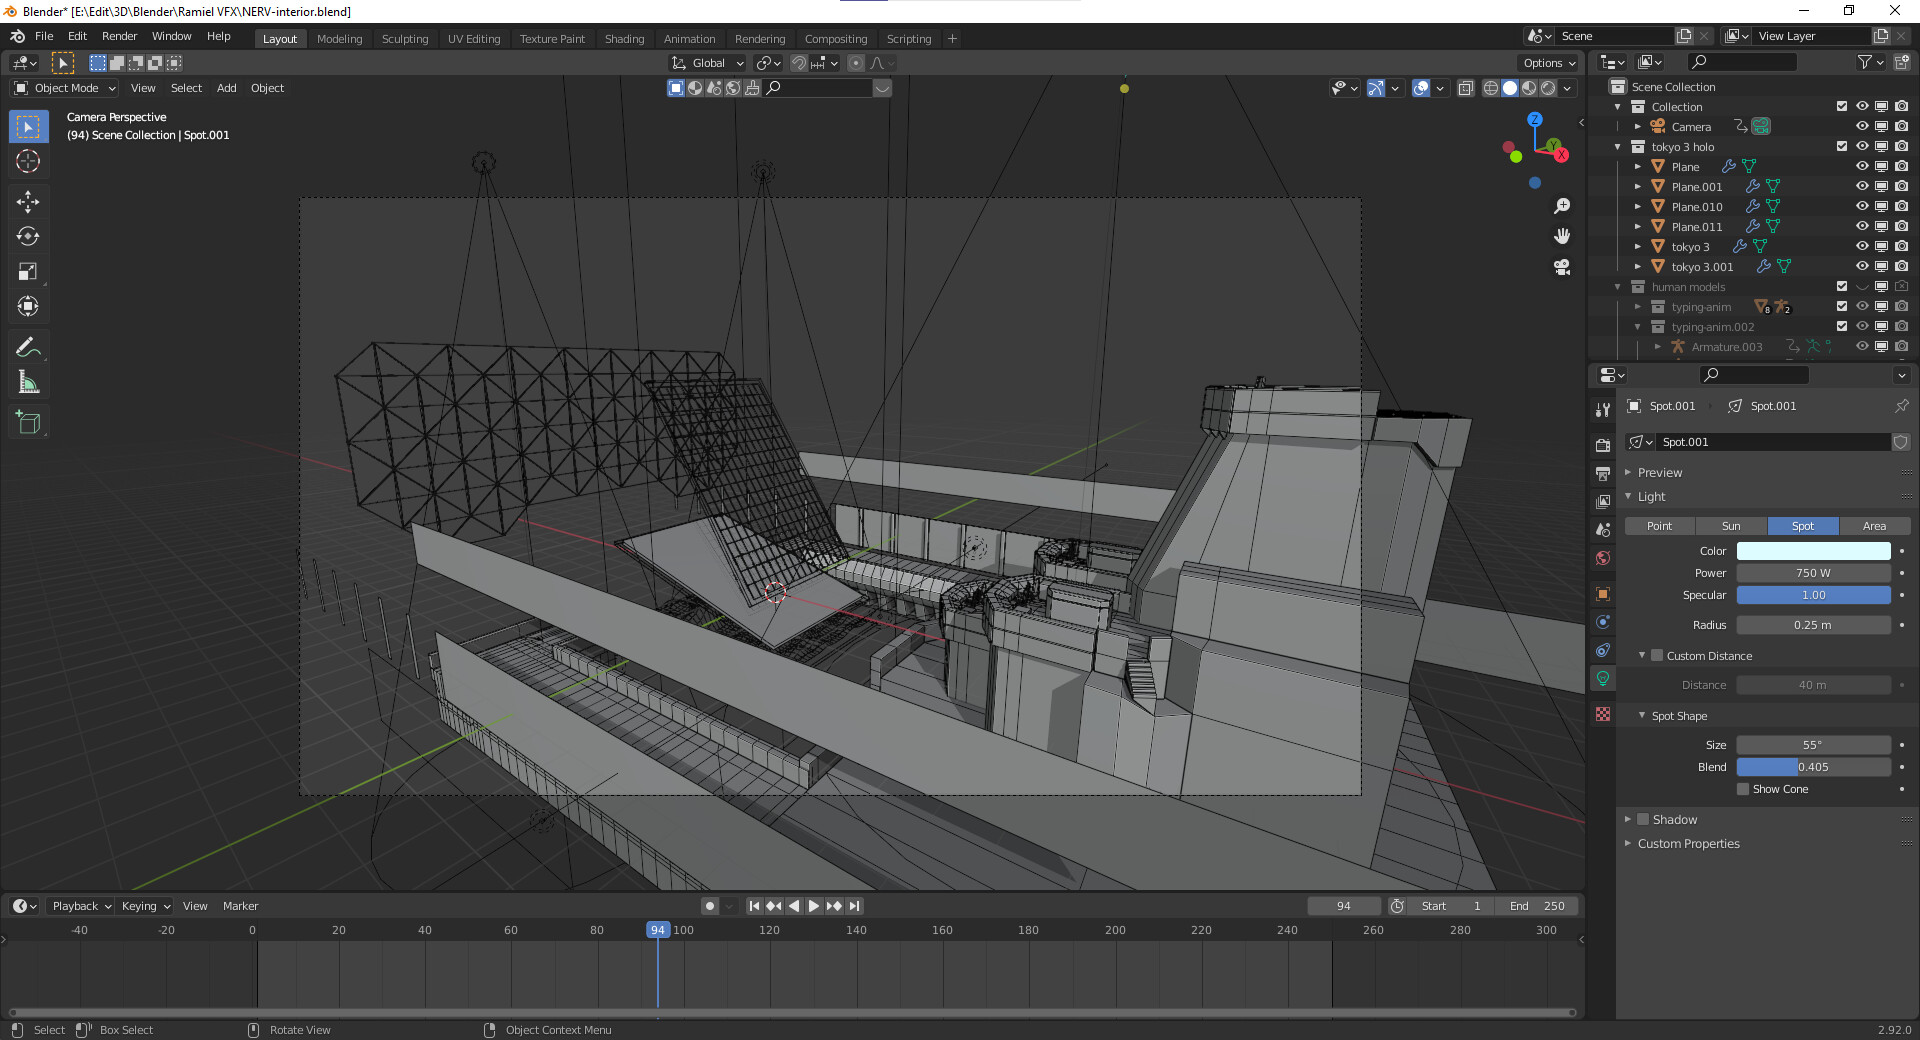The image size is (1920, 1040).
Task: Adjust the spot Blend slider
Action: pos(1813,767)
